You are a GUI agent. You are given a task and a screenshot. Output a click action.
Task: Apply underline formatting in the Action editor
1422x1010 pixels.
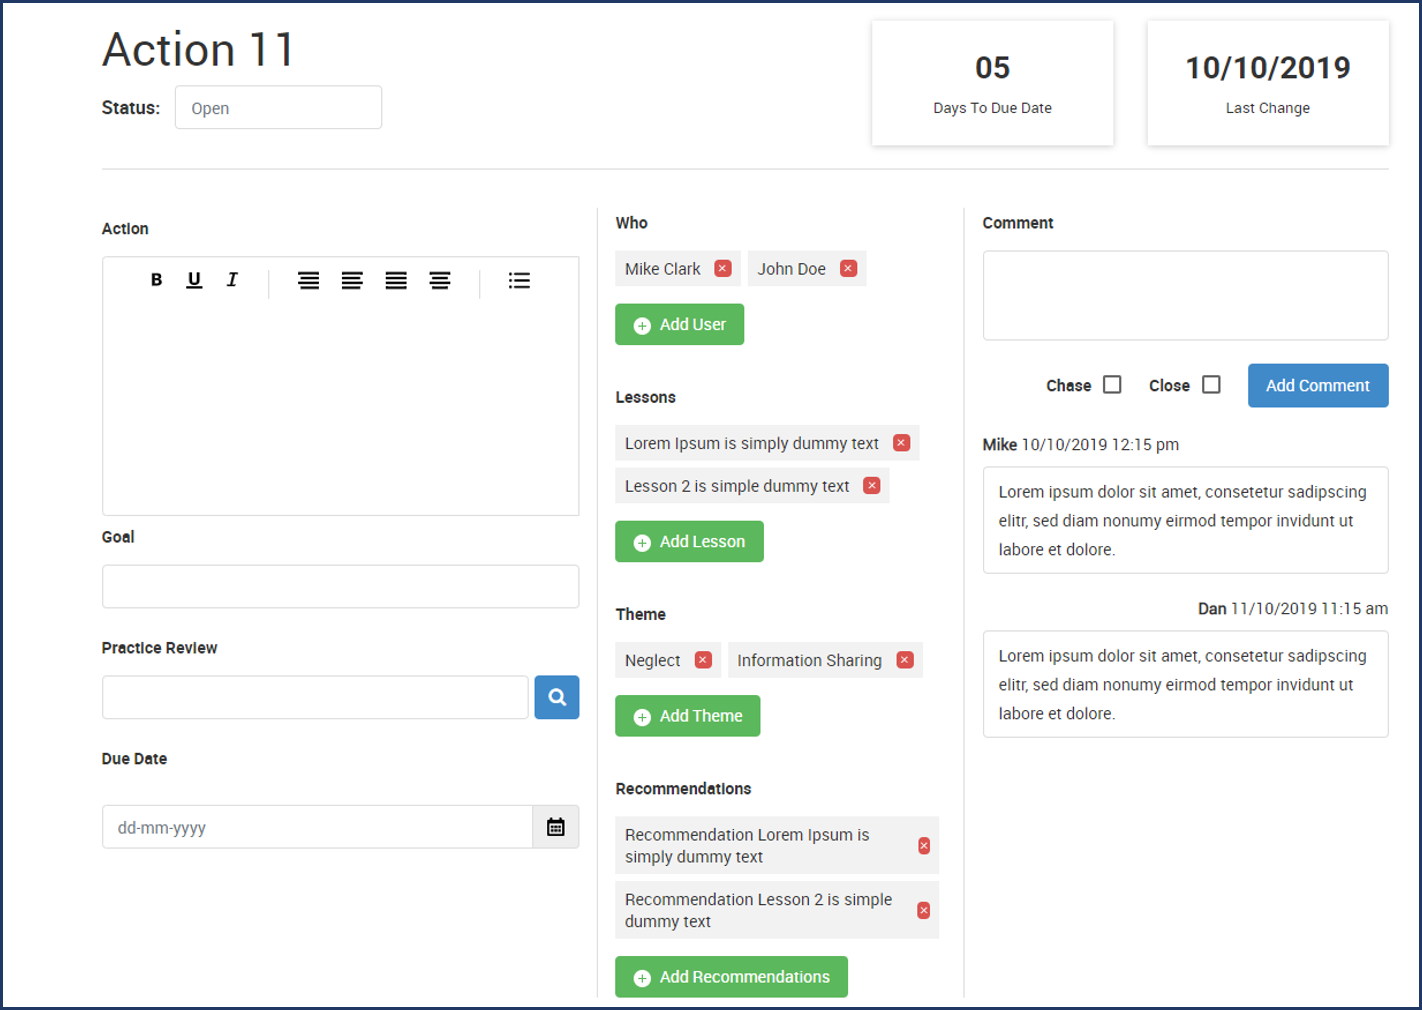tap(194, 280)
